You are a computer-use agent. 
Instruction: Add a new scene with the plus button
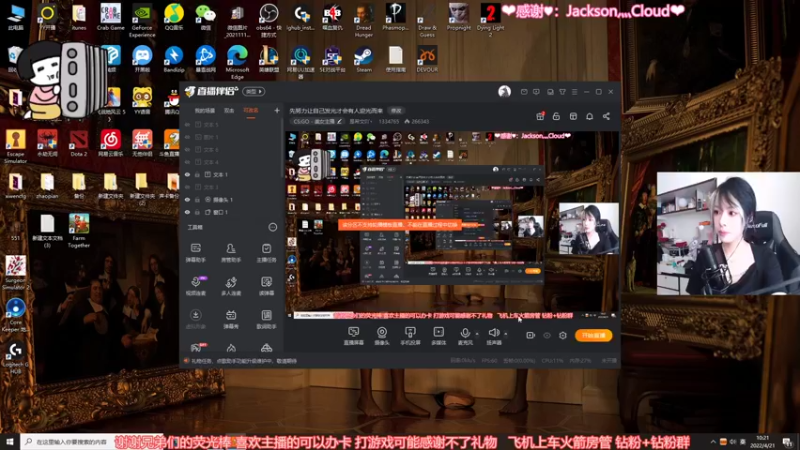(x=277, y=110)
